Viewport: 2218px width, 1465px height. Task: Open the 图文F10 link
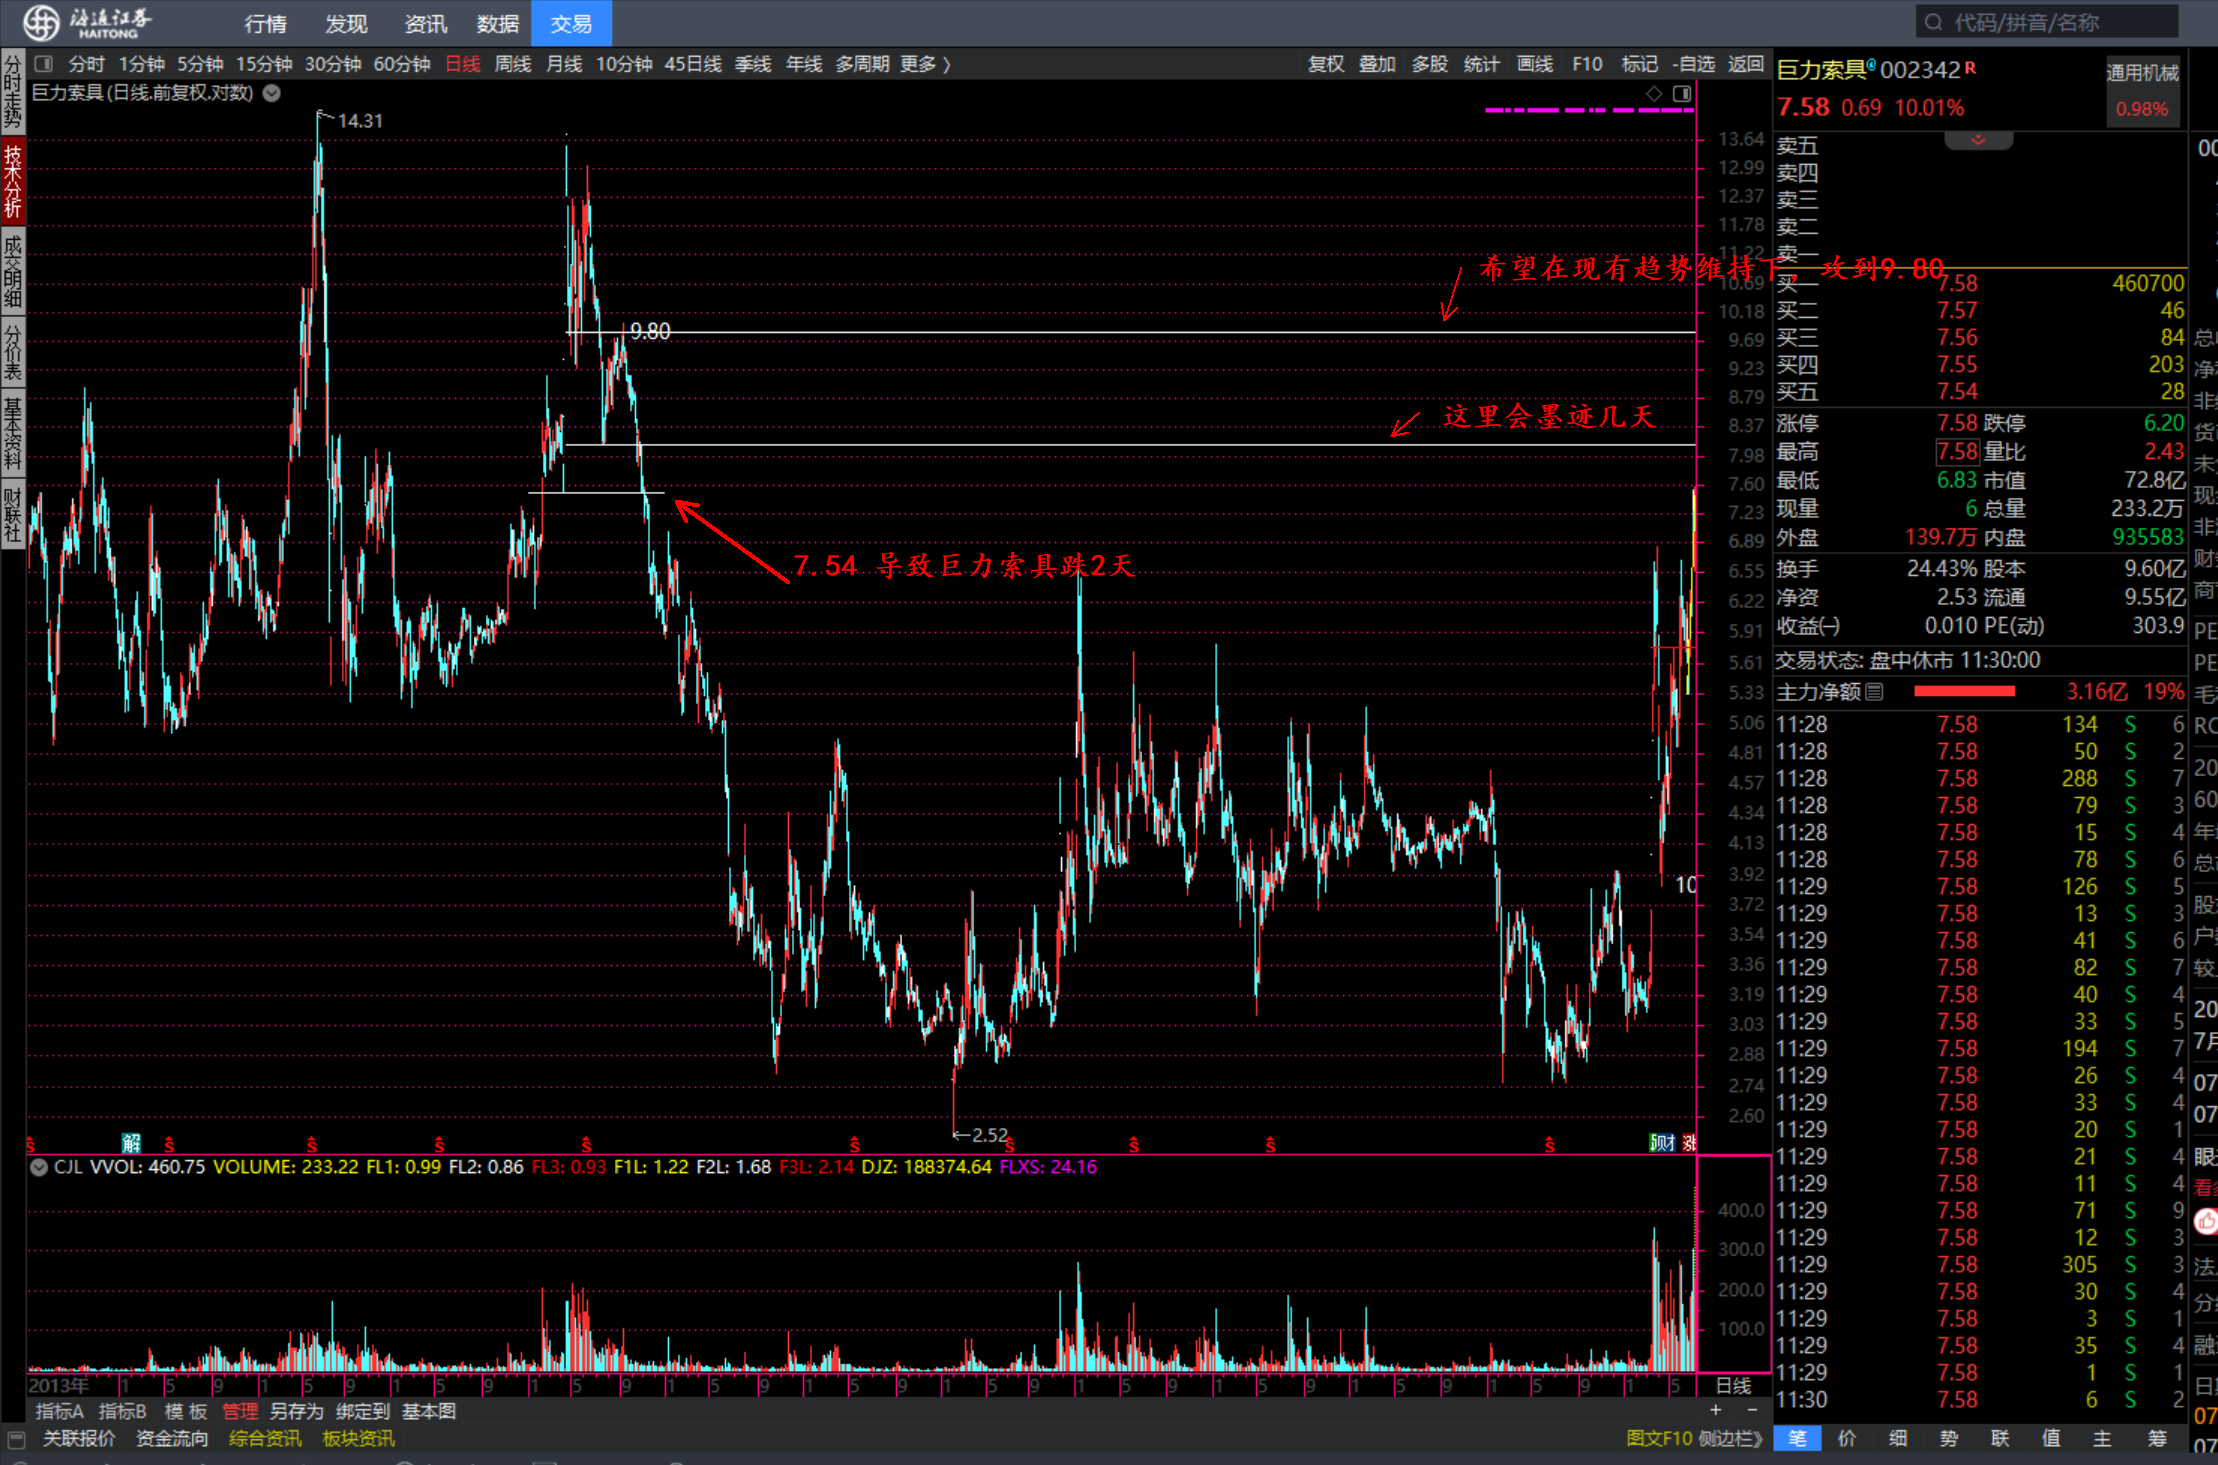1659,1439
